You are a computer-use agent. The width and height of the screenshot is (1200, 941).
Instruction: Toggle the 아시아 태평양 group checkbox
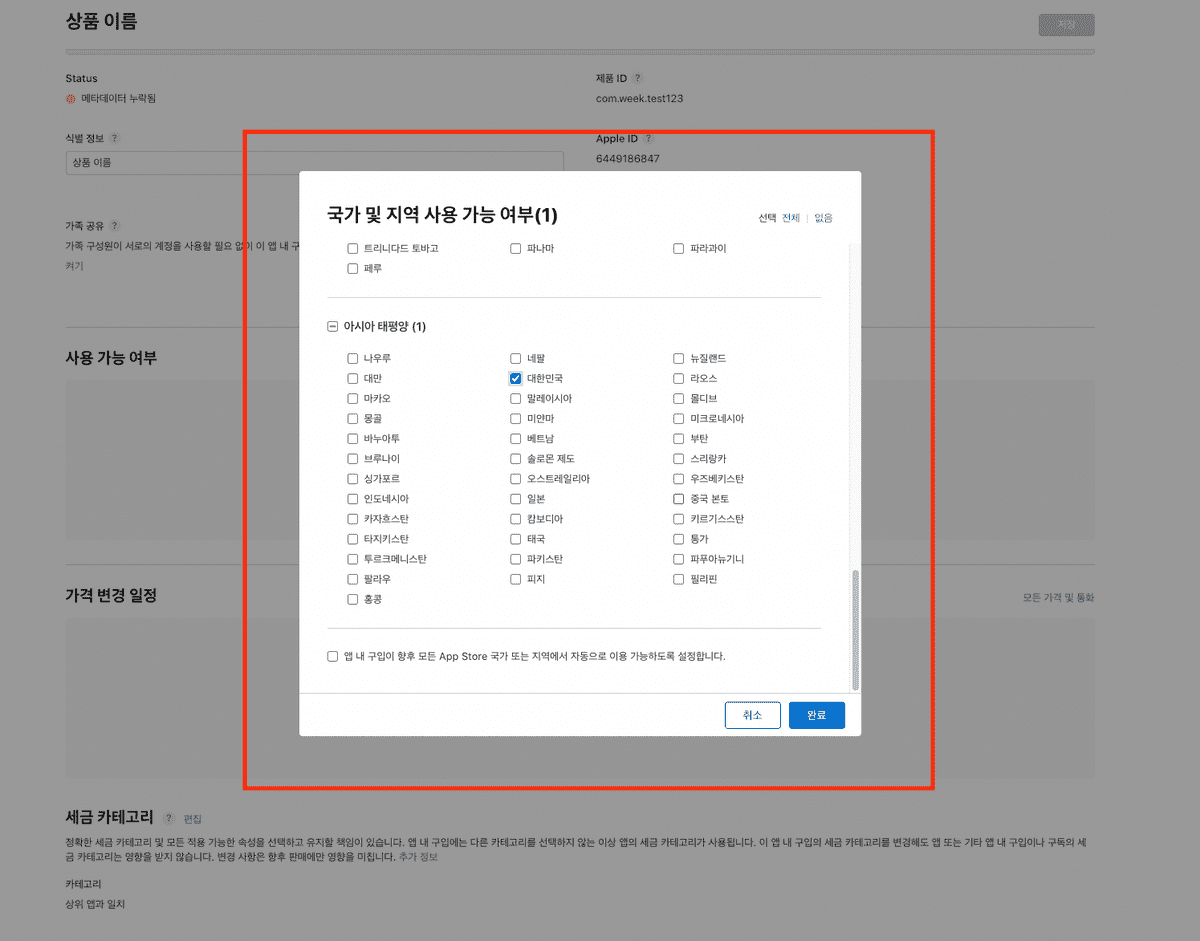coord(333,327)
